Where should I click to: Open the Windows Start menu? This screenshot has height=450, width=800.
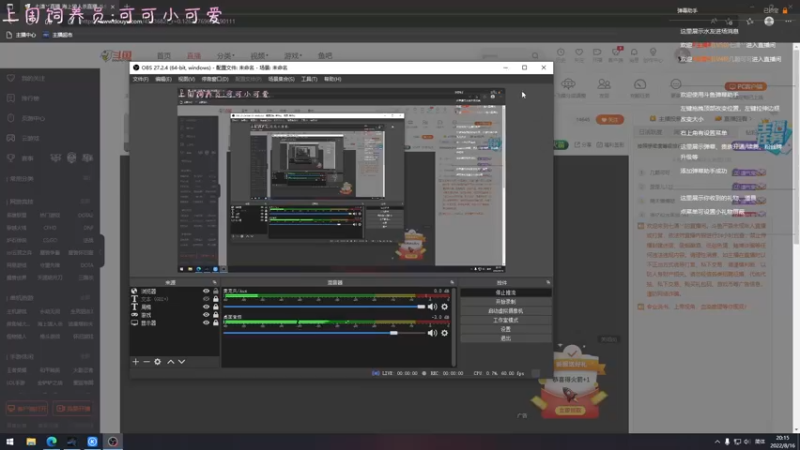pyautogui.click(x=10, y=441)
